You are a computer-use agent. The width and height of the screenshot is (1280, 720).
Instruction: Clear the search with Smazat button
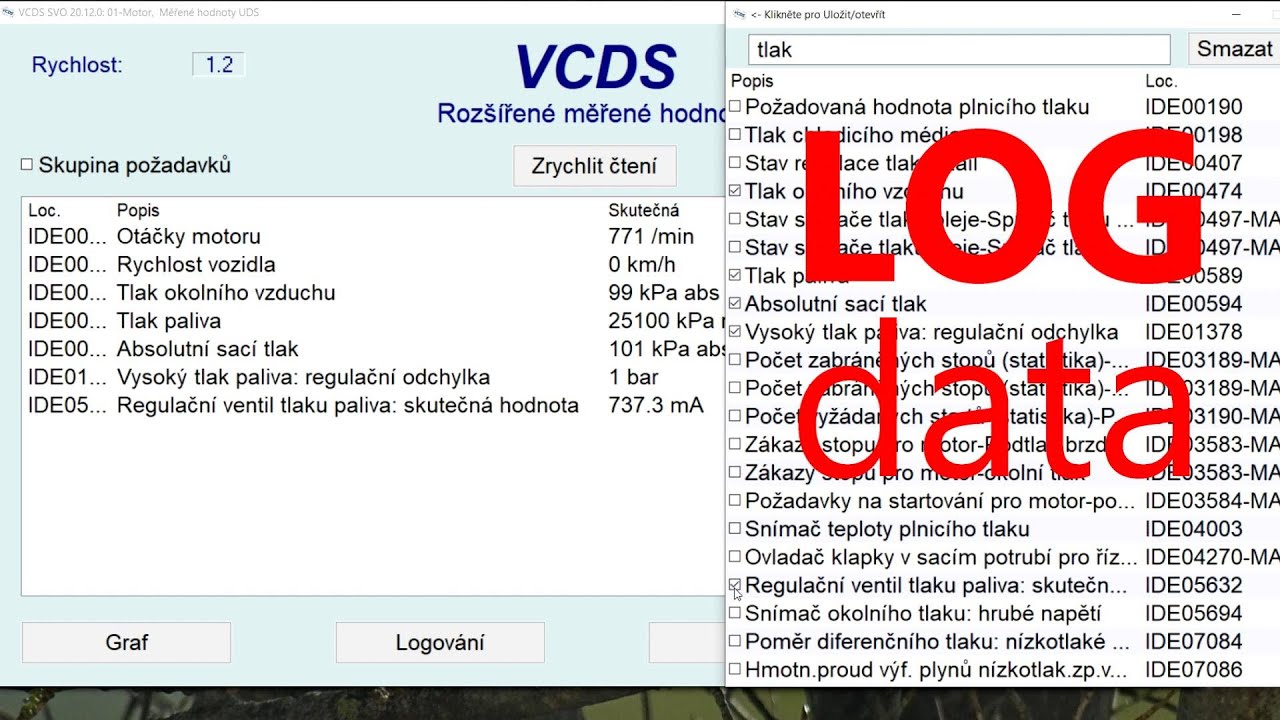pyautogui.click(x=1234, y=49)
